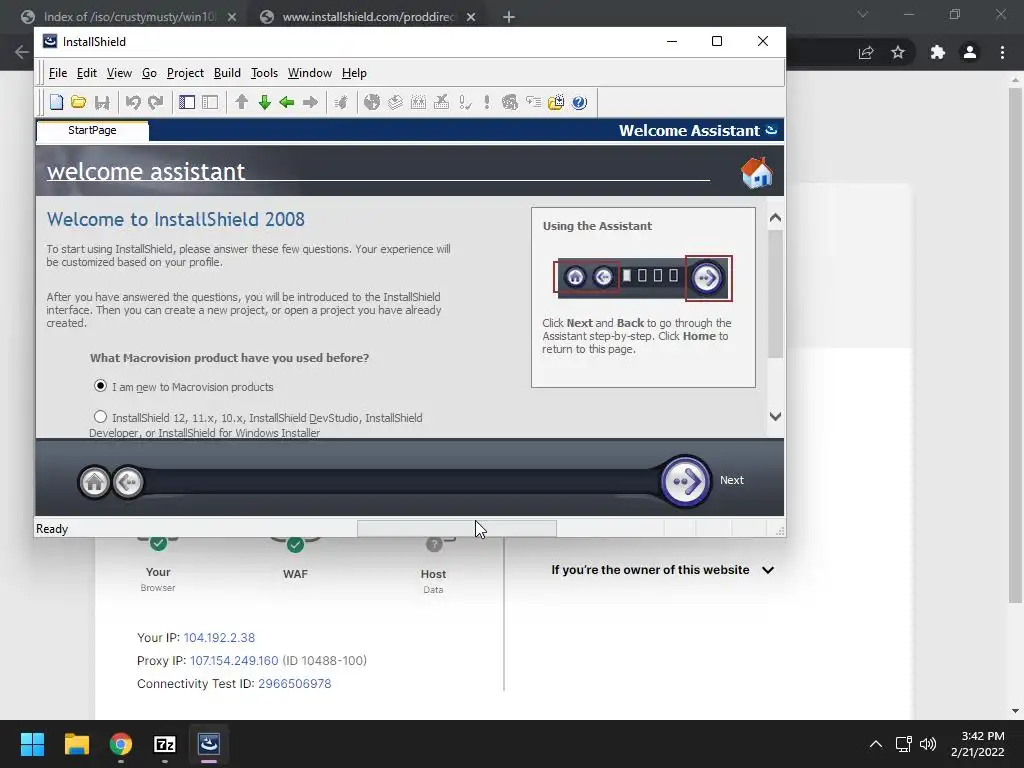Viewport: 1024px width, 768px height.
Task: Open the Windows Start menu
Action: (32, 744)
